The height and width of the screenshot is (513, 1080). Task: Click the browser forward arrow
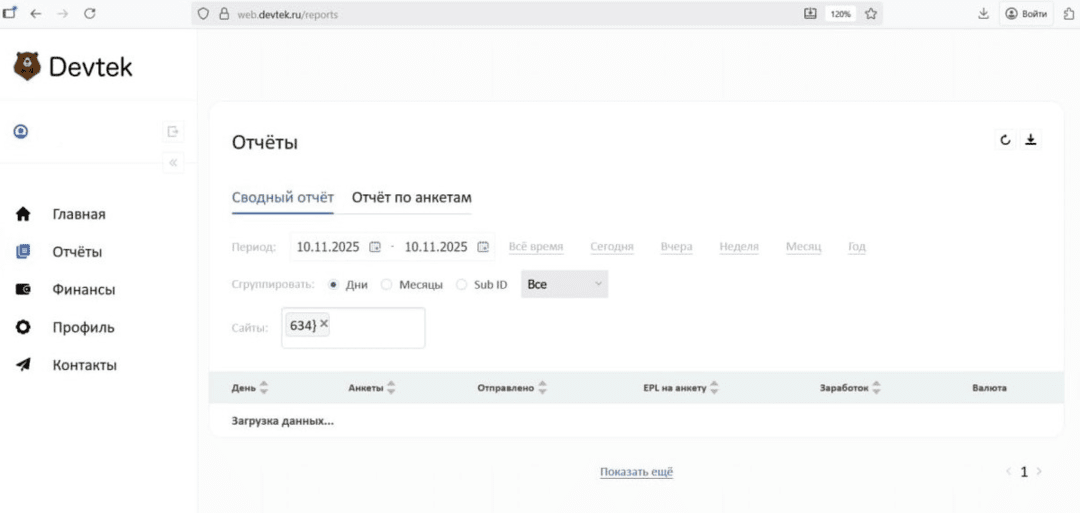(x=63, y=13)
